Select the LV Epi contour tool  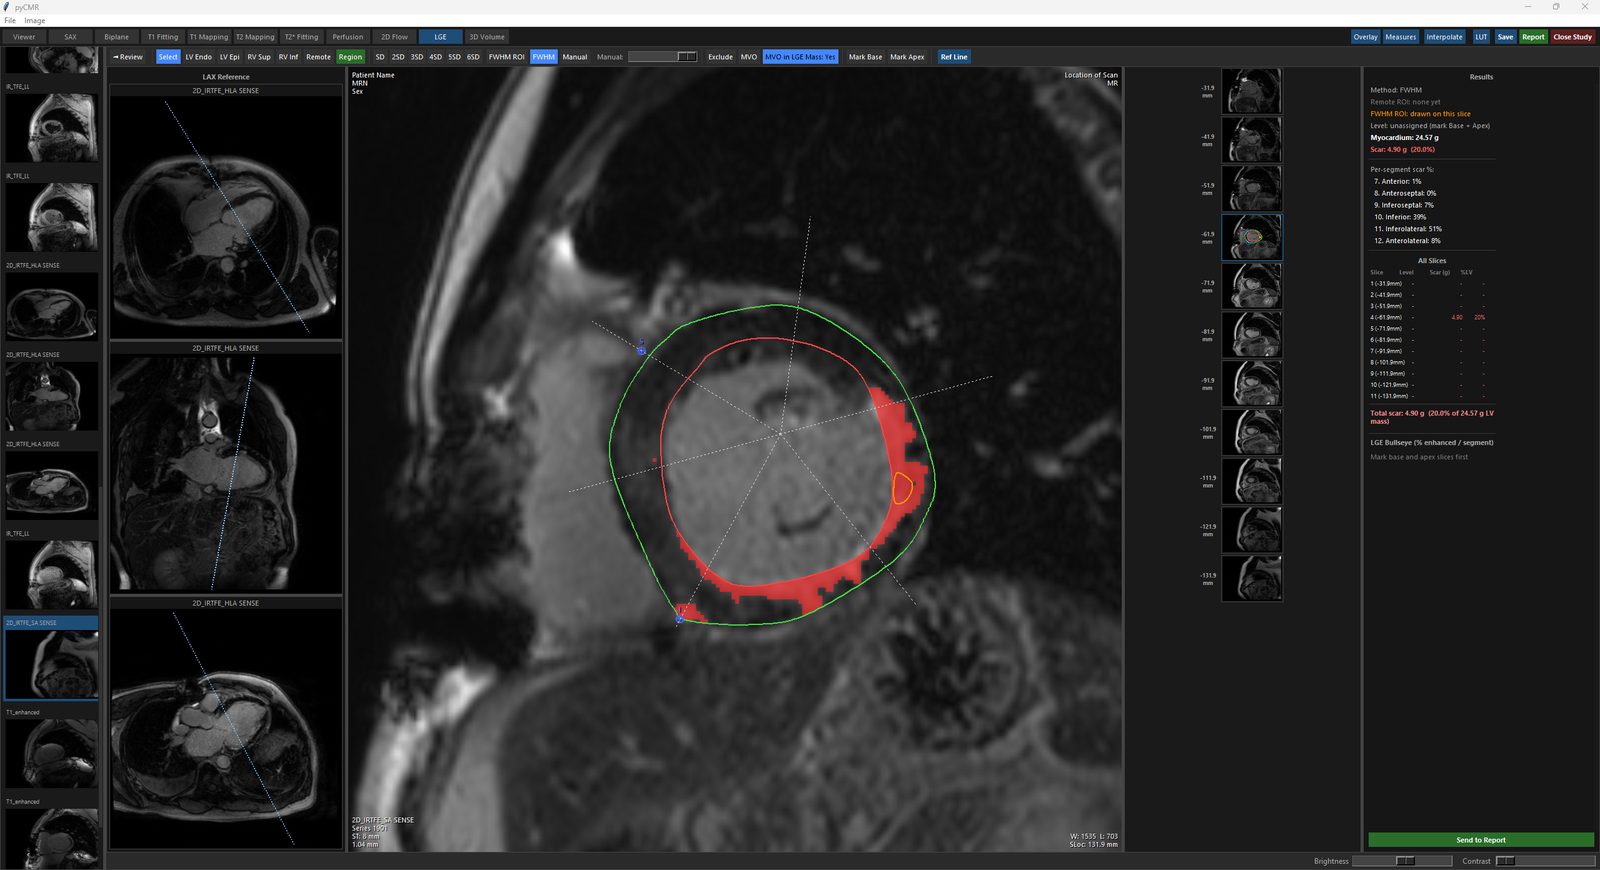[x=230, y=57]
